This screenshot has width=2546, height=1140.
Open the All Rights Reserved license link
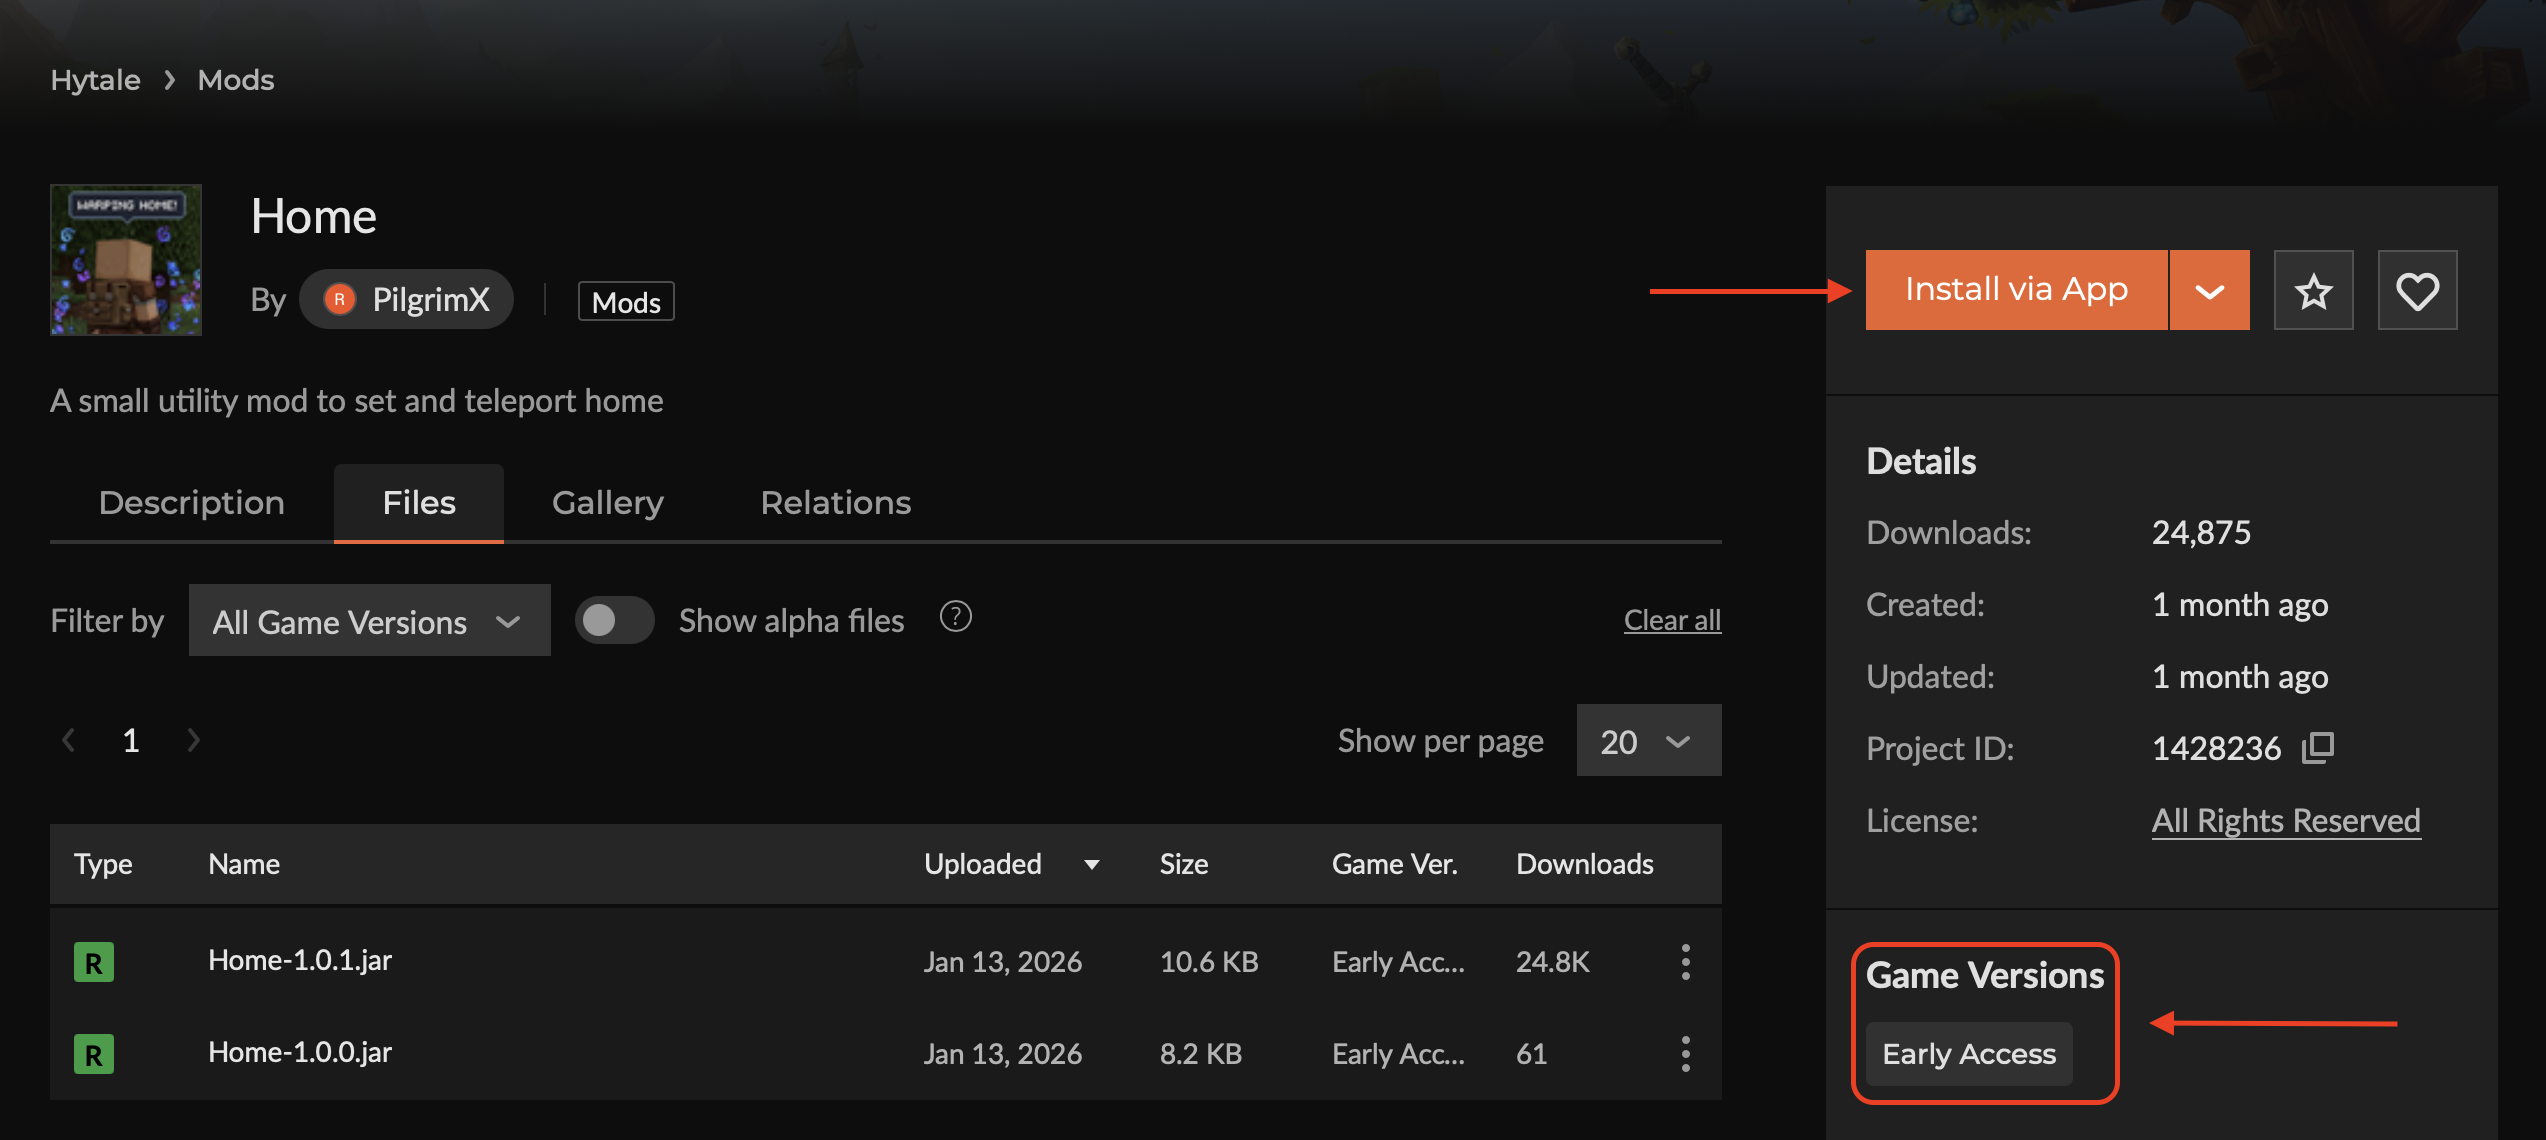[x=2286, y=821]
